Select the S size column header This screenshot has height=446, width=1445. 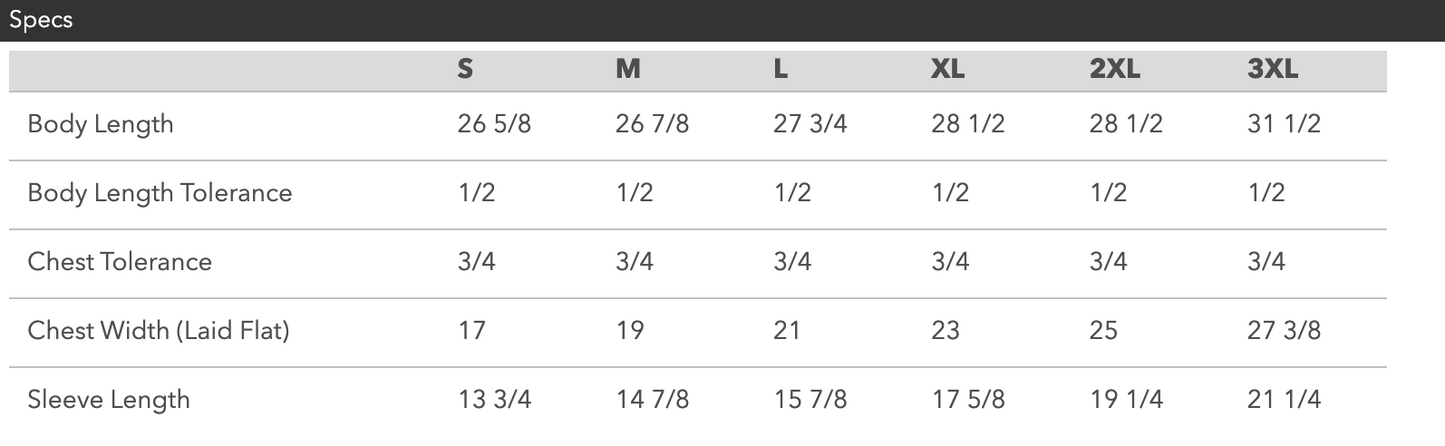pos(465,69)
